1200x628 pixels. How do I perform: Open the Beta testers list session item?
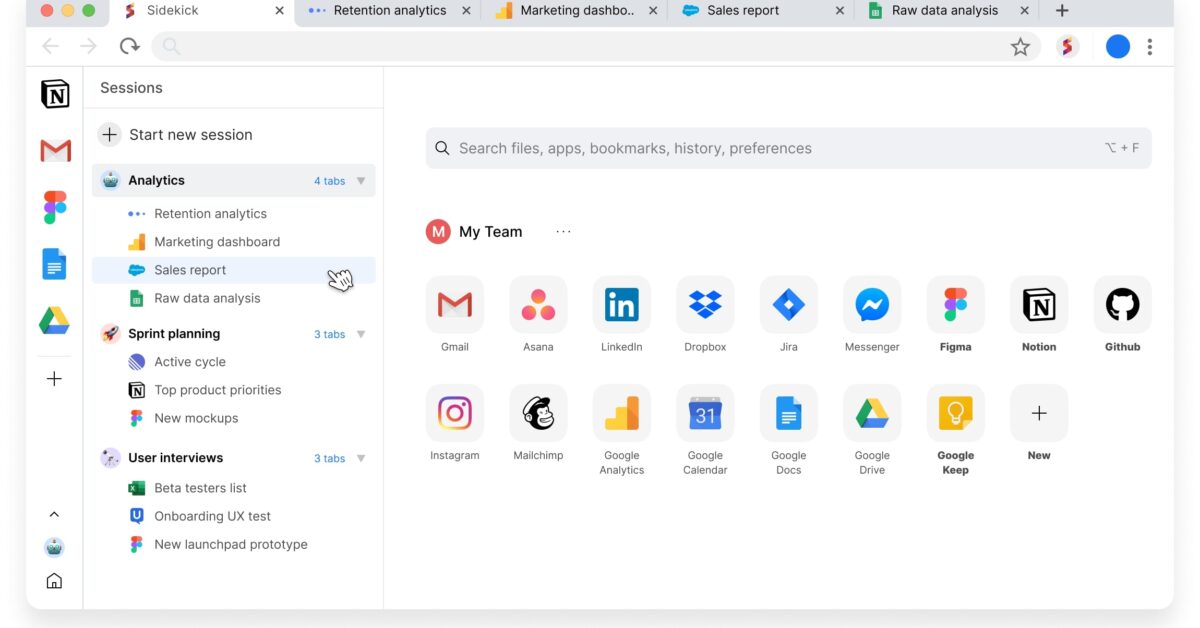coord(199,487)
